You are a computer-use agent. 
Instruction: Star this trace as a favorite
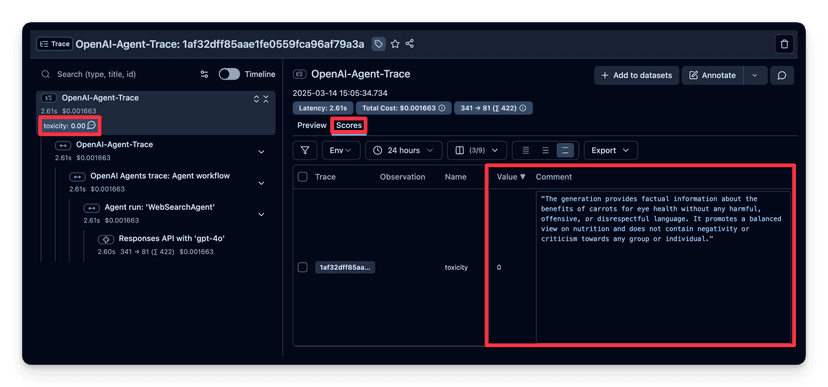click(395, 44)
